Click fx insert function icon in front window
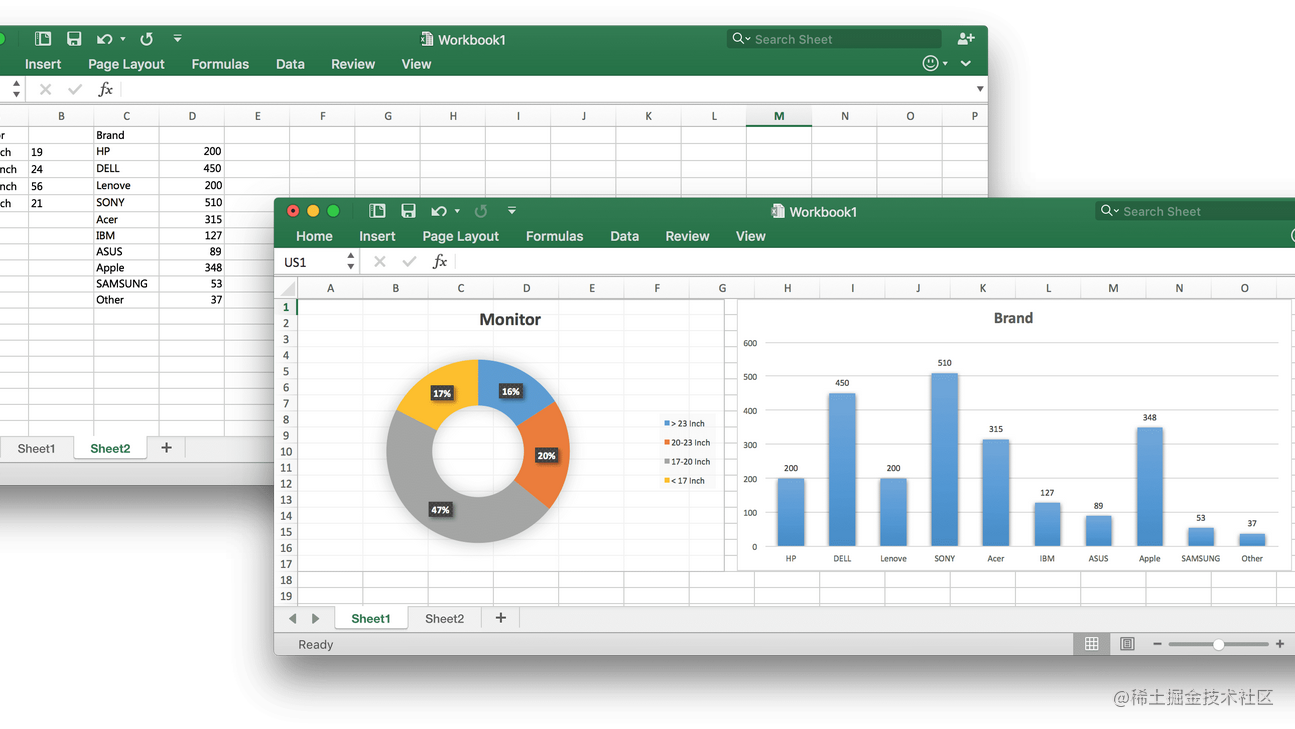The image size is (1295, 729). (x=439, y=262)
